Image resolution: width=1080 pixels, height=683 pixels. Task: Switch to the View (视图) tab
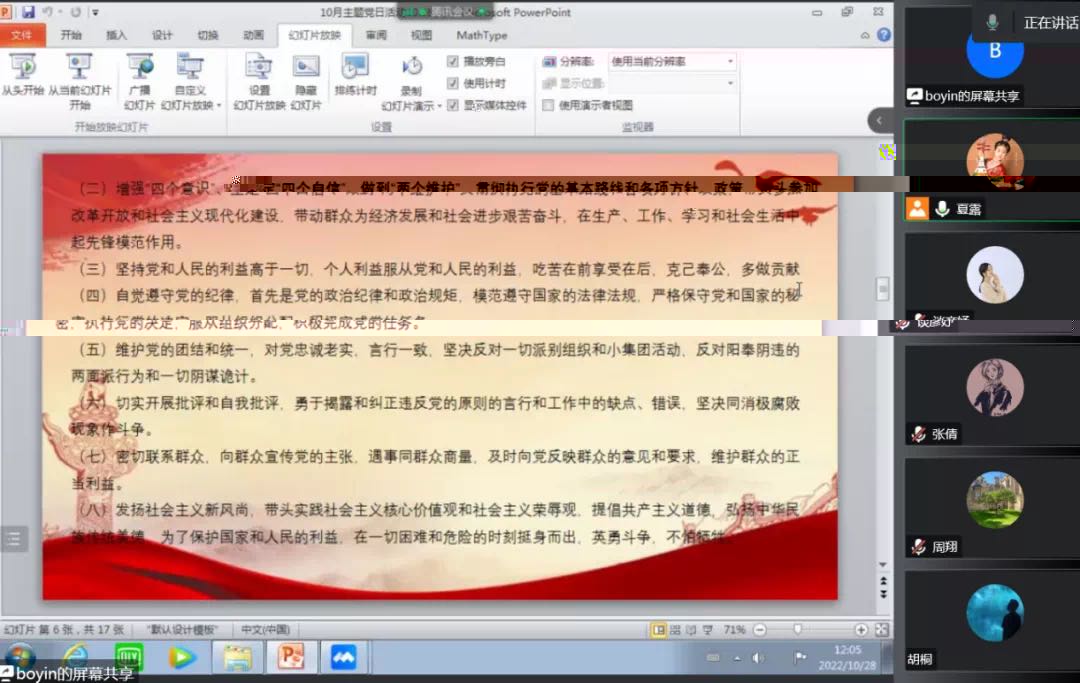tap(422, 34)
